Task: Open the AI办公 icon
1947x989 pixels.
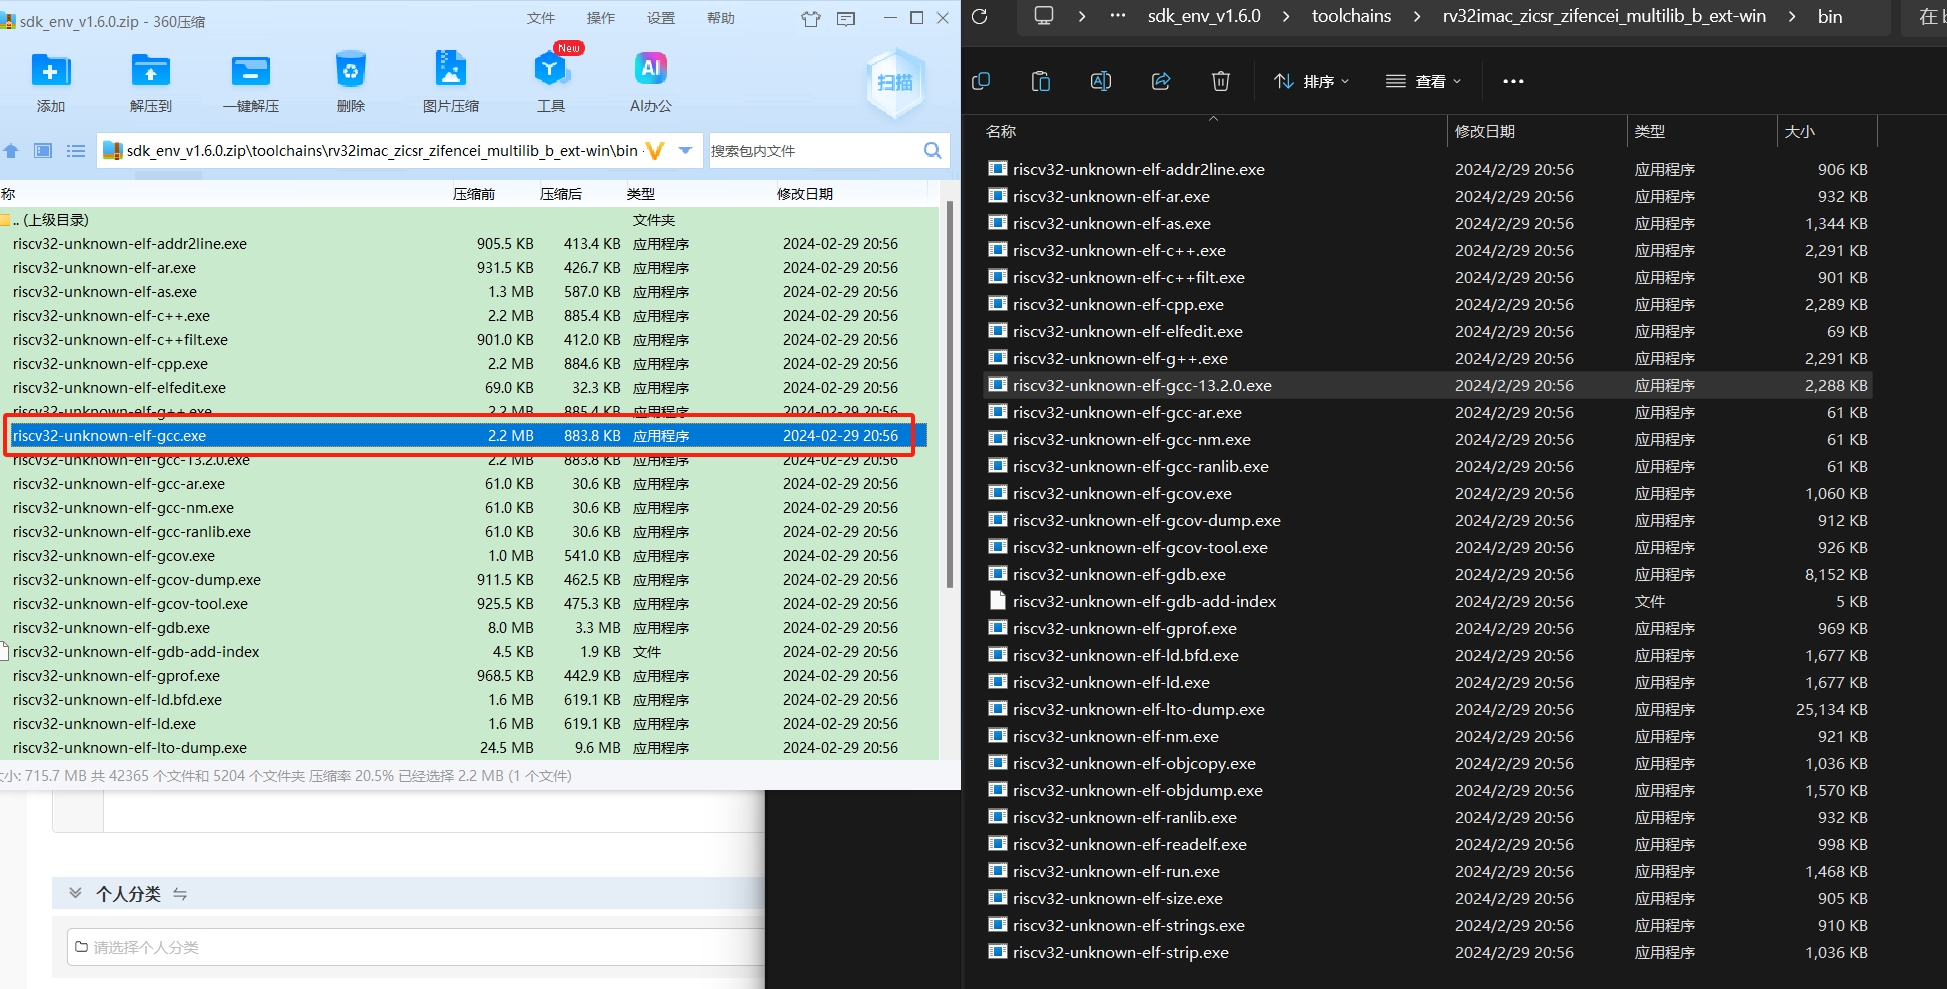Action: [651, 69]
